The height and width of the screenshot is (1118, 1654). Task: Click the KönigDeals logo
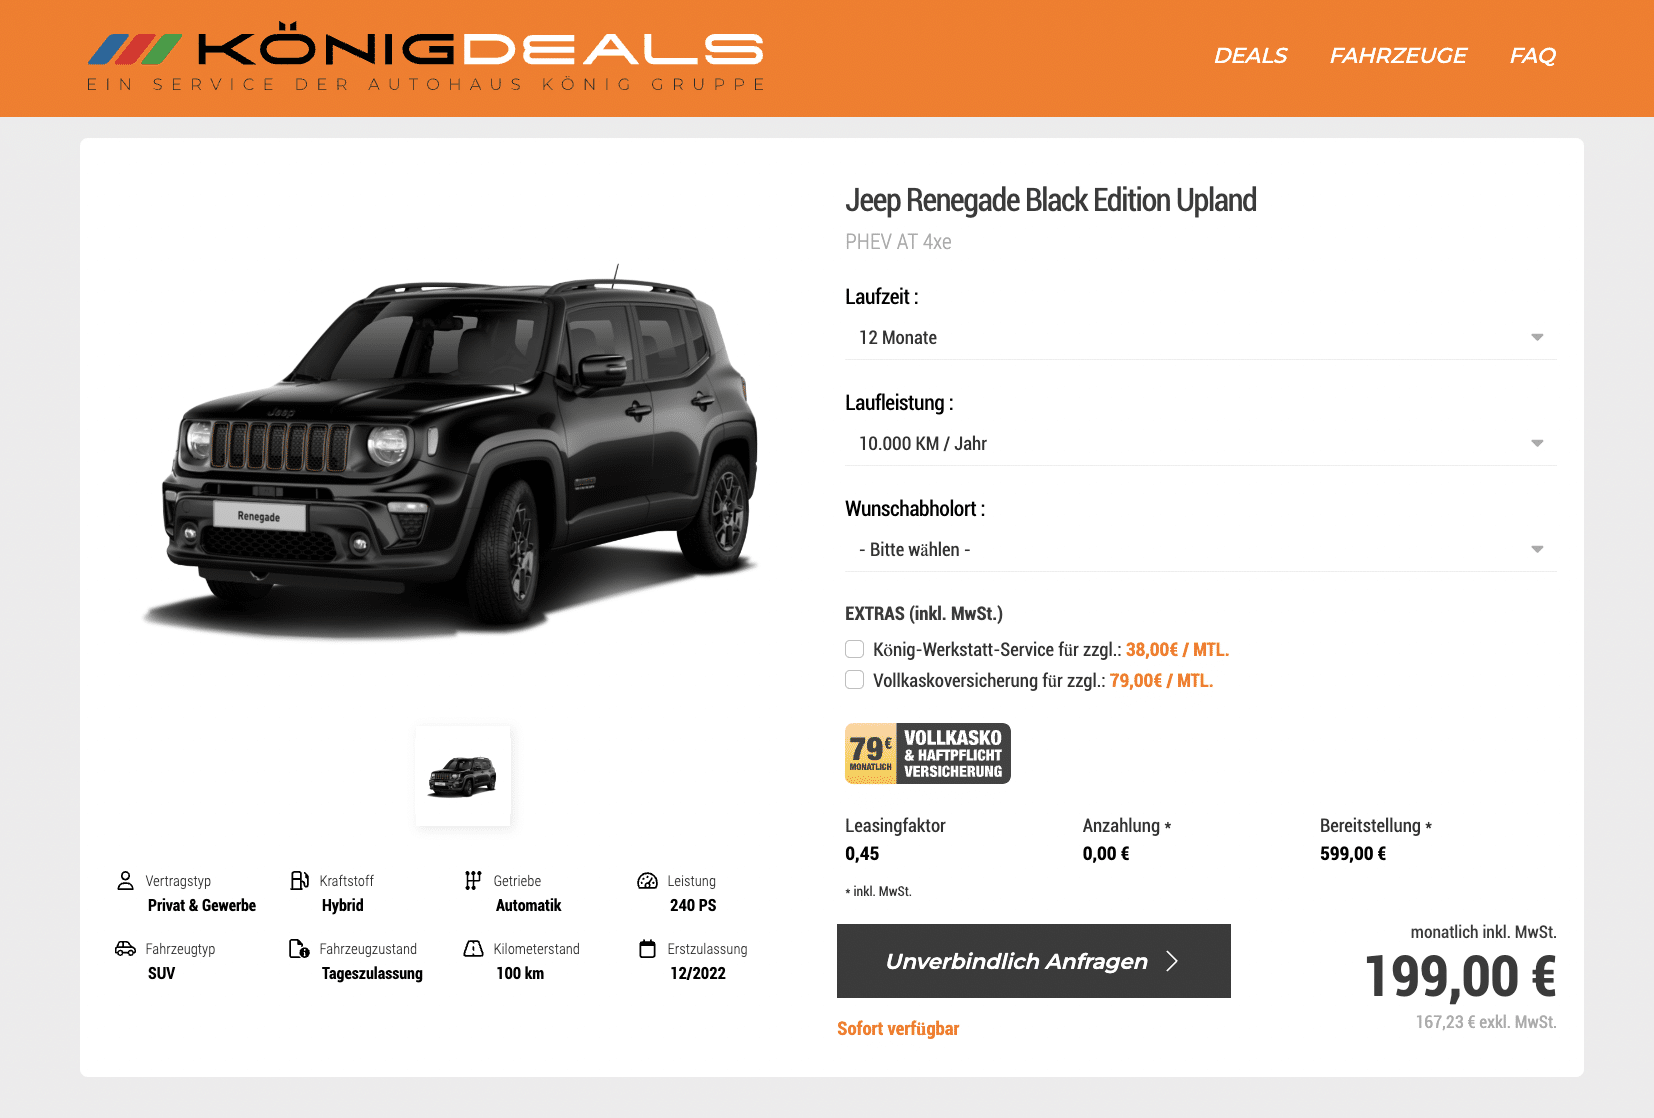(426, 57)
